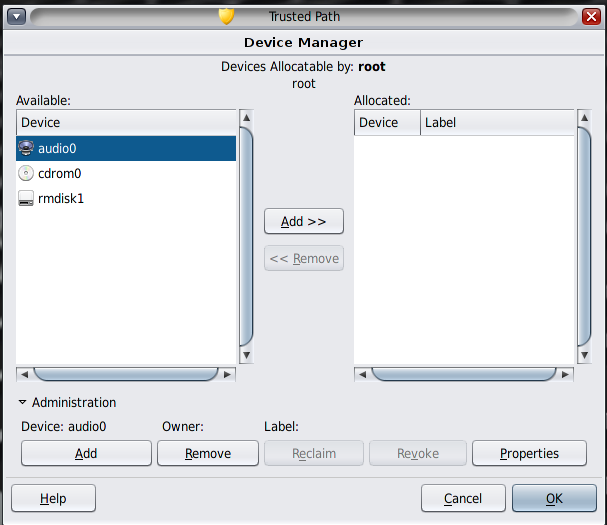The width and height of the screenshot is (607, 525).
Task: Select audio0 in the Available list
Action: [x=126, y=148]
